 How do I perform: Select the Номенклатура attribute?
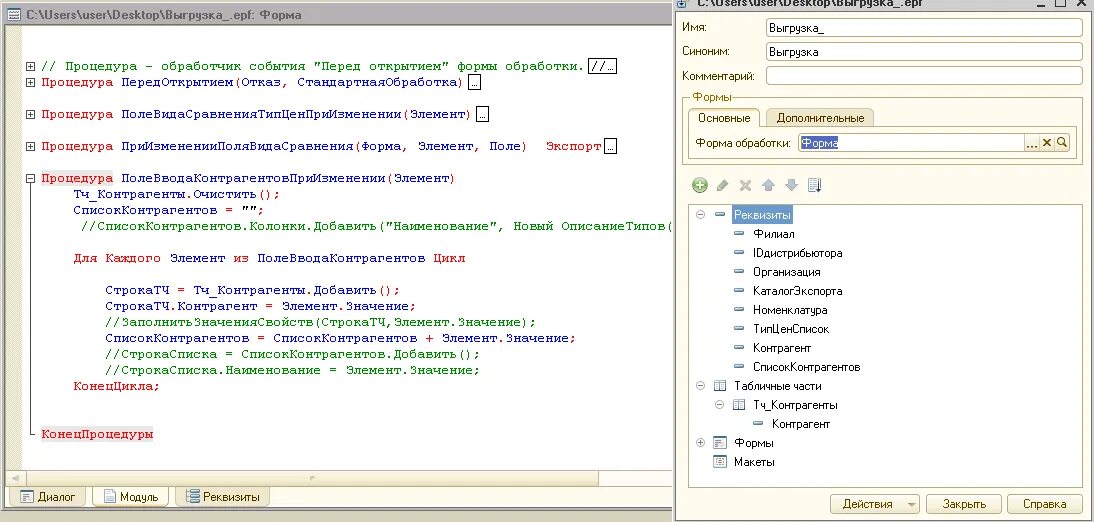790,310
